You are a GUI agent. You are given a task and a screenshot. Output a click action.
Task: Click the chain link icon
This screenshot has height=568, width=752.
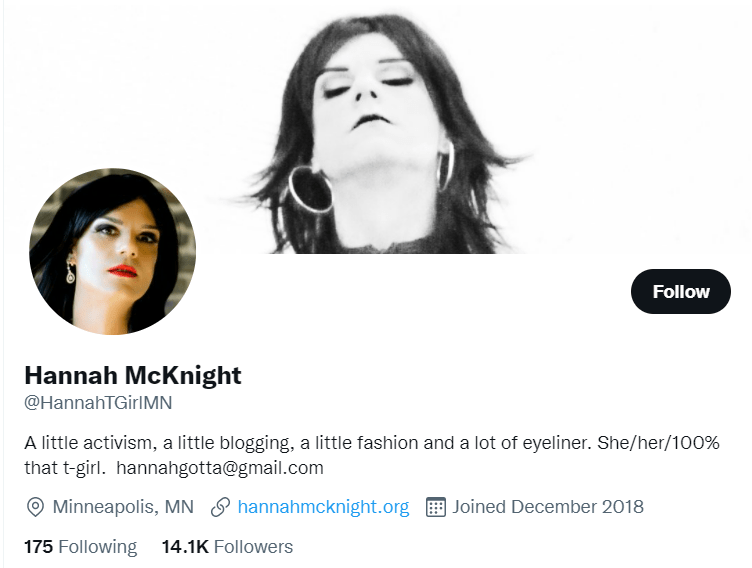click(221, 507)
